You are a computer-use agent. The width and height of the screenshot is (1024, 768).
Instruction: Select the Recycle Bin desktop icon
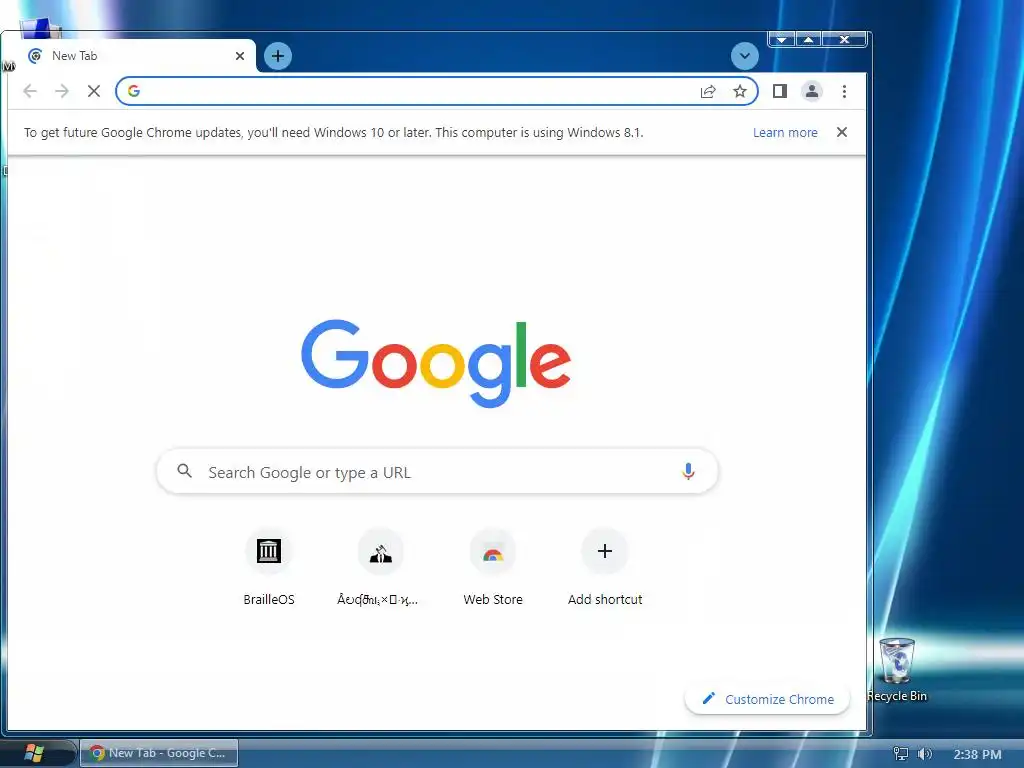click(x=897, y=670)
